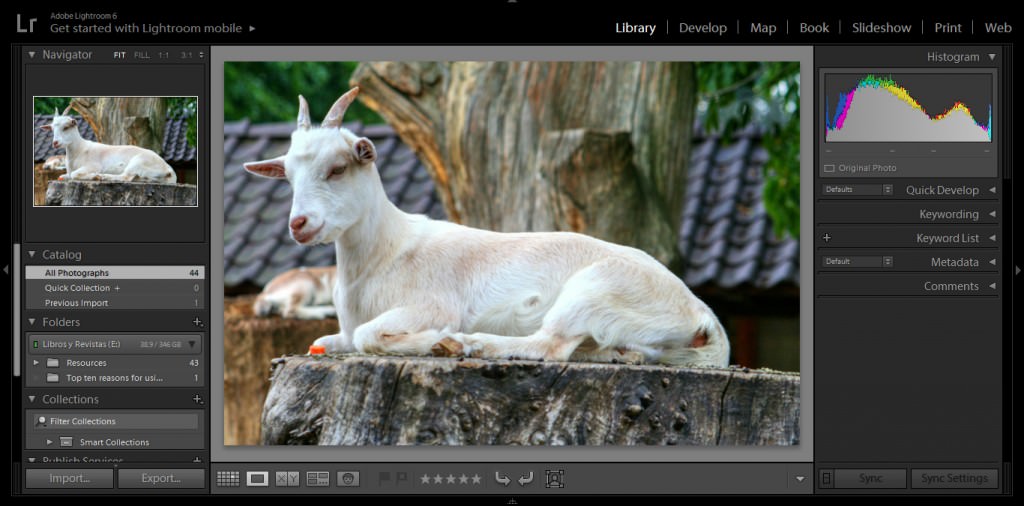The width and height of the screenshot is (1024, 506).
Task: Switch to the Print module
Action: coord(948,28)
